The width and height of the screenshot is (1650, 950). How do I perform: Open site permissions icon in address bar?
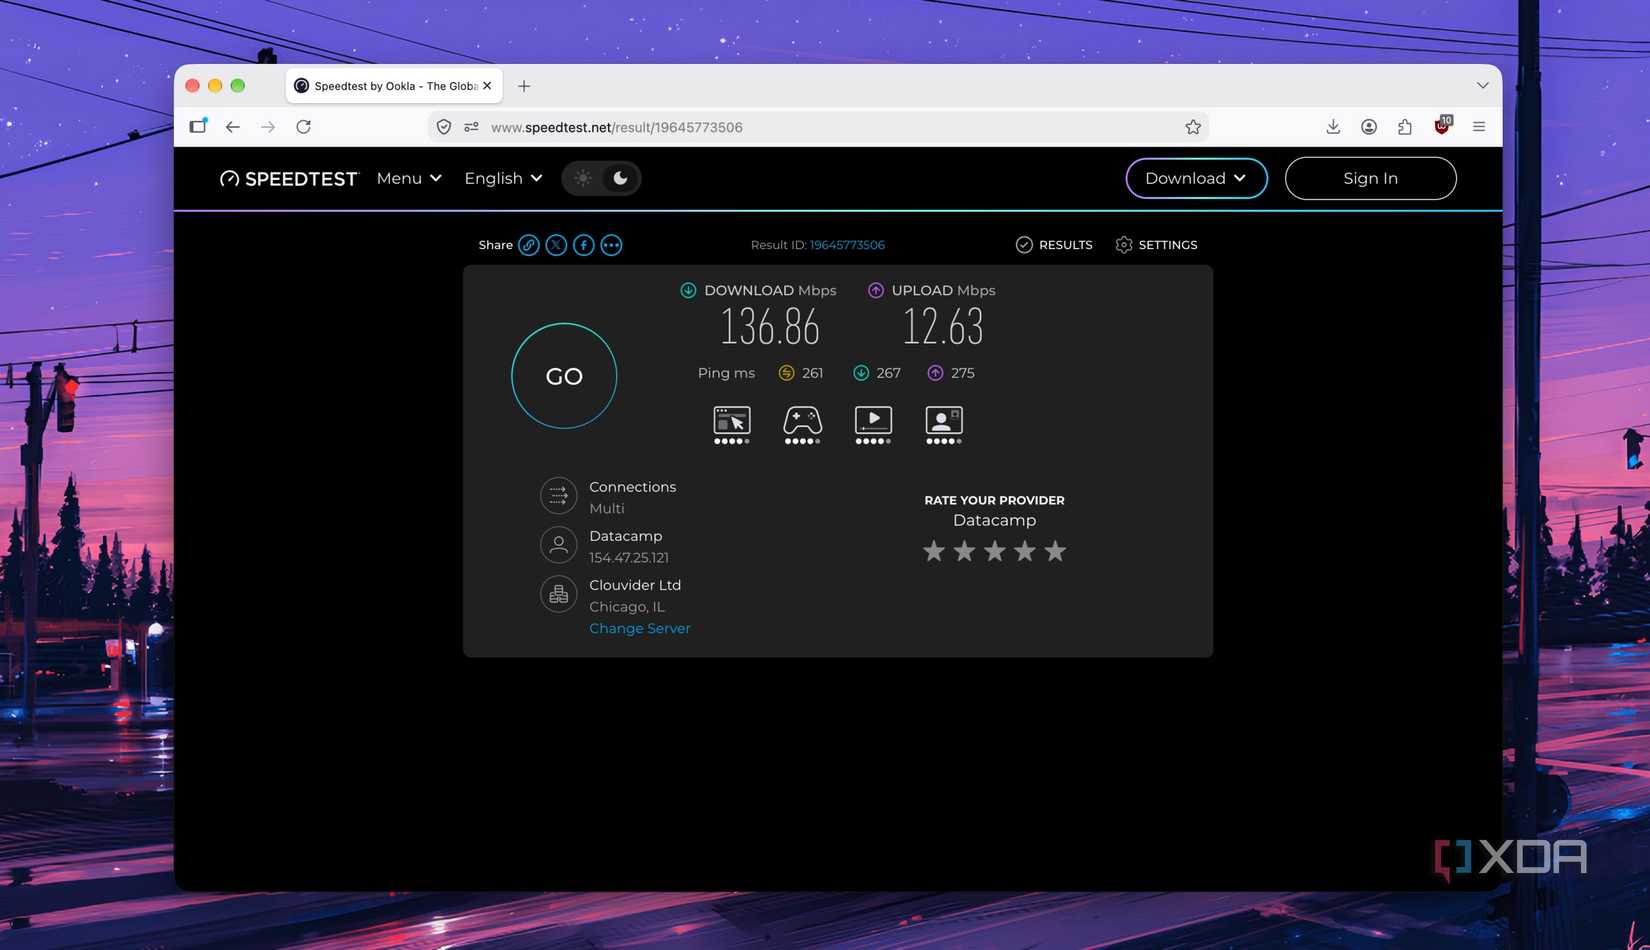click(x=471, y=127)
